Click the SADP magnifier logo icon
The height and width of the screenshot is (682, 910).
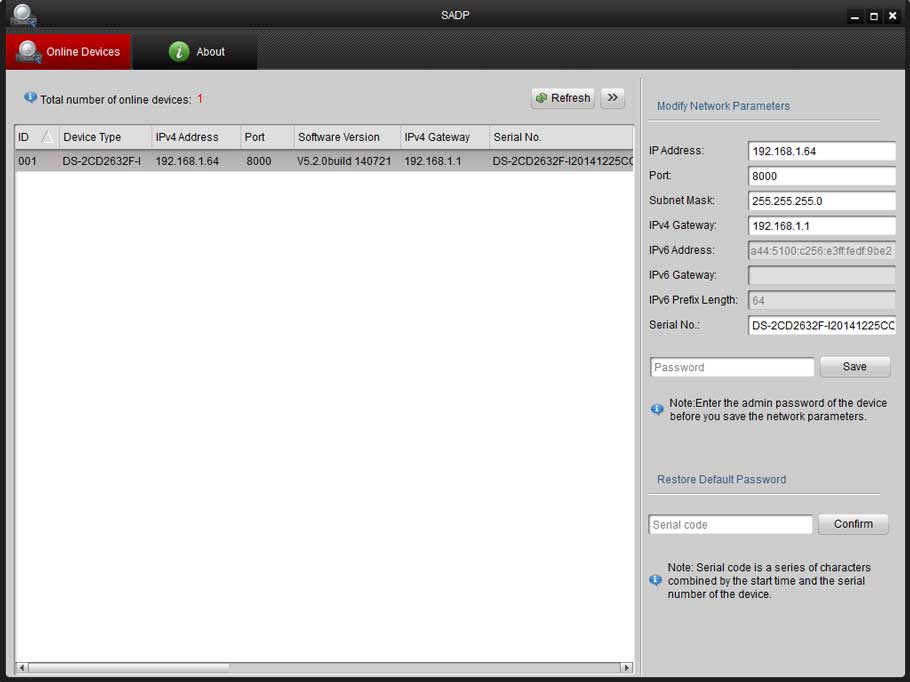[x=23, y=15]
